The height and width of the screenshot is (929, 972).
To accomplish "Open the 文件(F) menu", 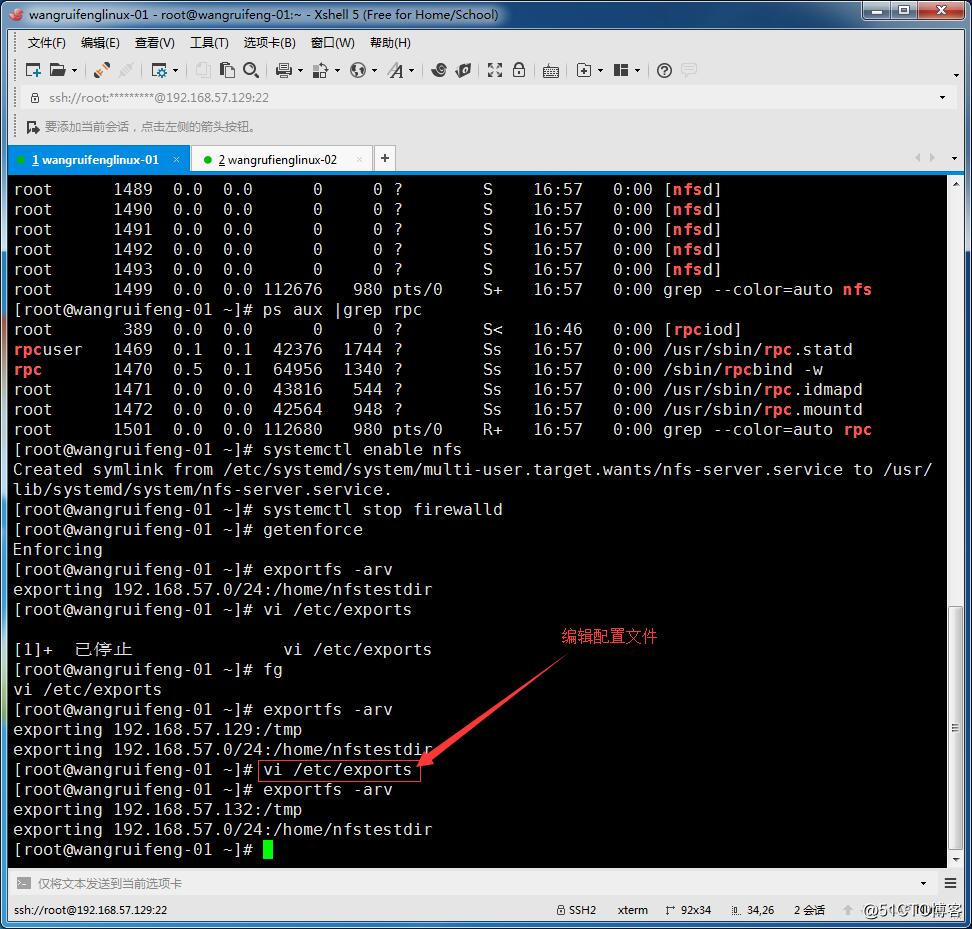I will (x=46, y=42).
